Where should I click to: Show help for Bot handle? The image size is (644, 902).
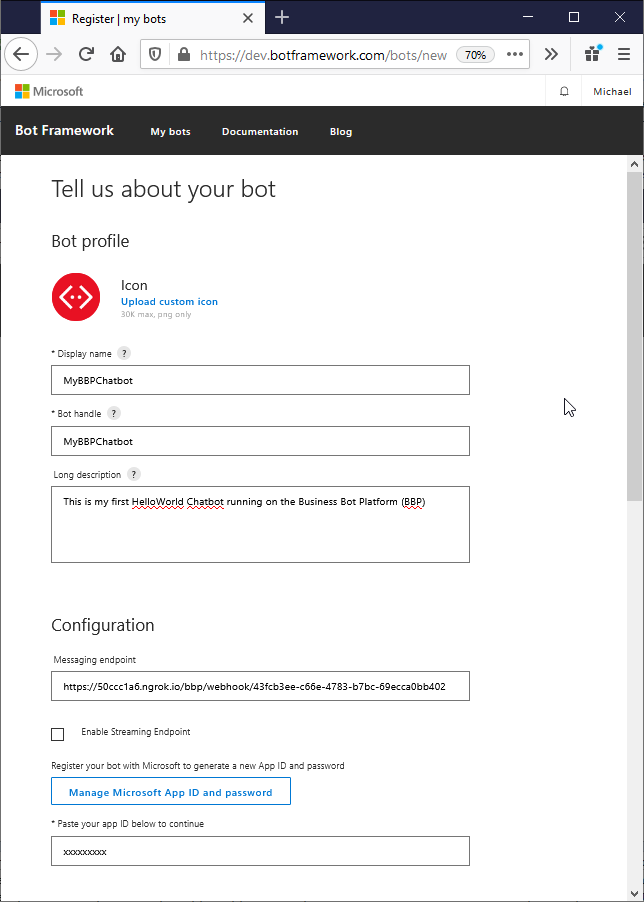(x=114, y=414)
